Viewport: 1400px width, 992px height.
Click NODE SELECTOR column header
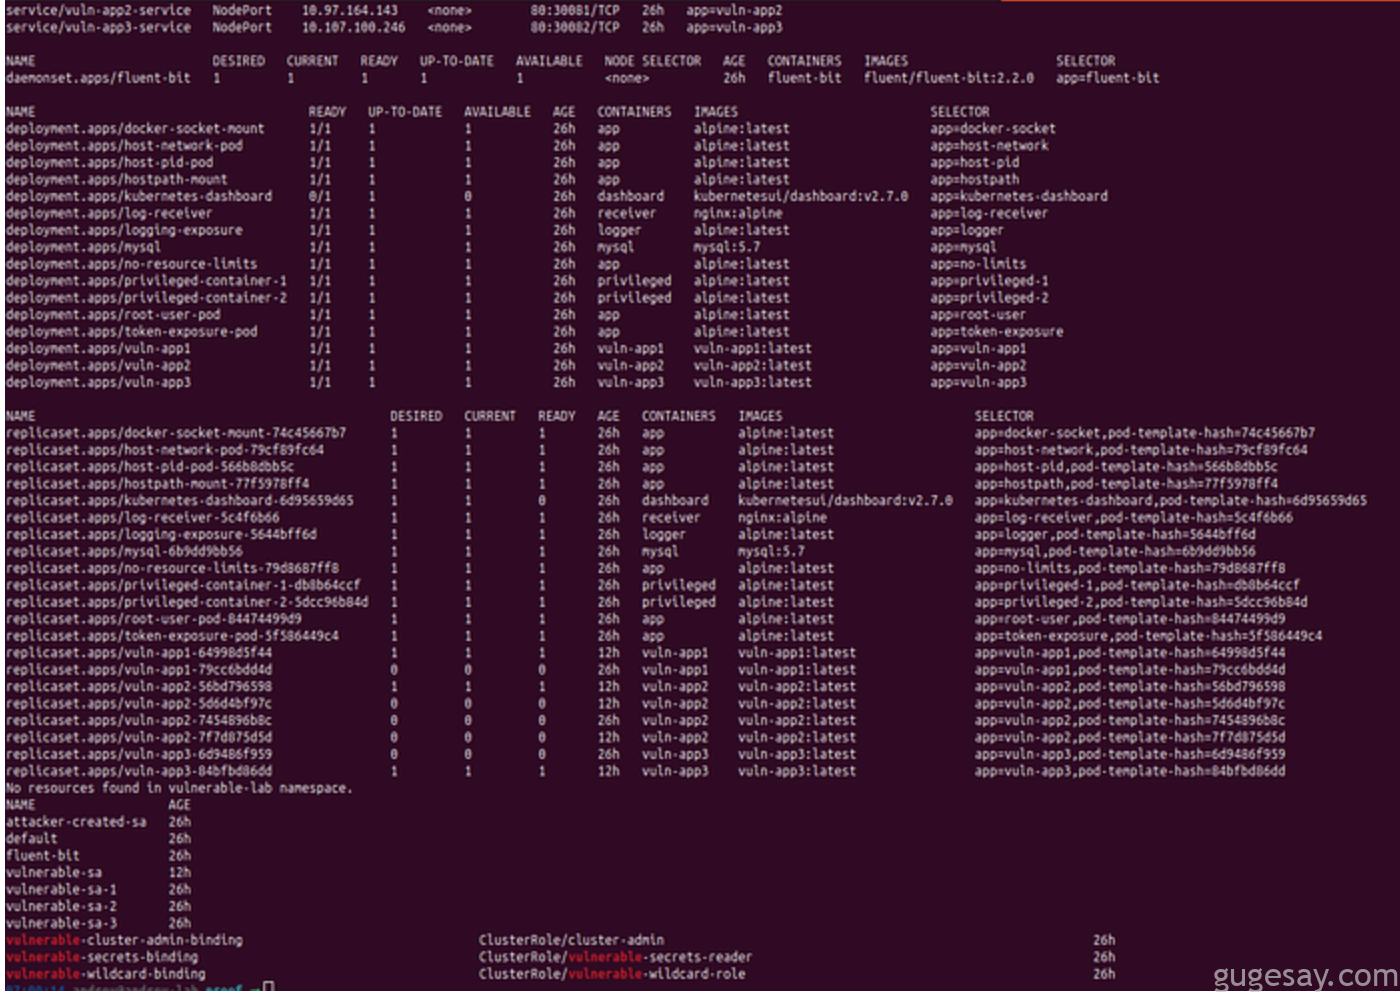[x=652, y=61]
